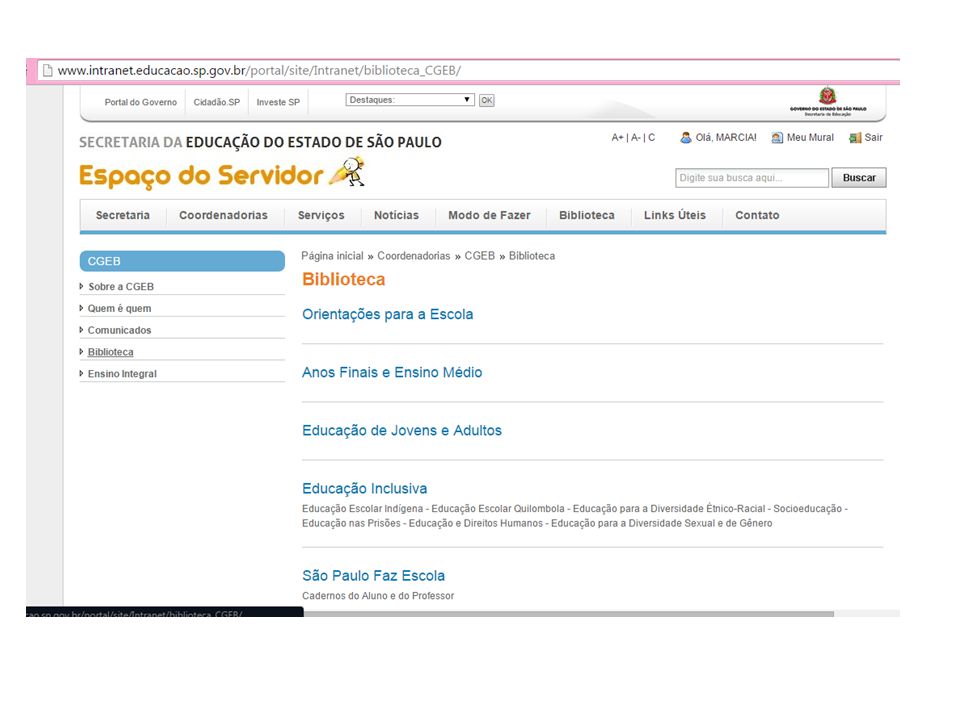Screen dimensions: 960x720
Task: Open Quem é quem in the sidebar
Action: (x=119, y=309)
